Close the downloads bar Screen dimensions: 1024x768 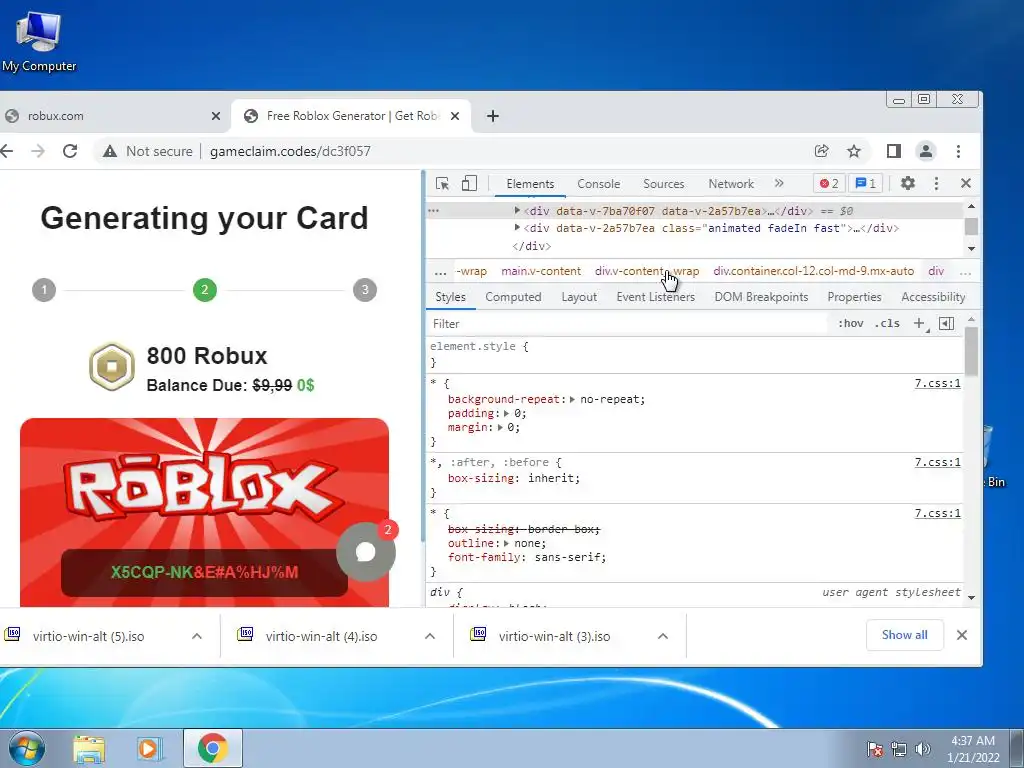point(962,635)
